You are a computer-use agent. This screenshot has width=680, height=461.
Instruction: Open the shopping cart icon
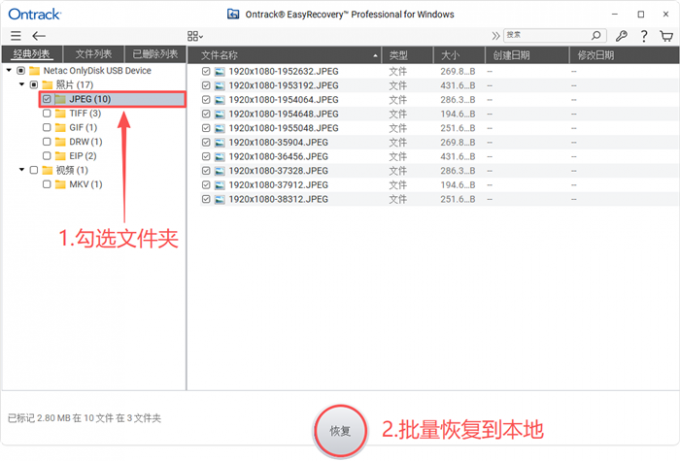(666, 36)
